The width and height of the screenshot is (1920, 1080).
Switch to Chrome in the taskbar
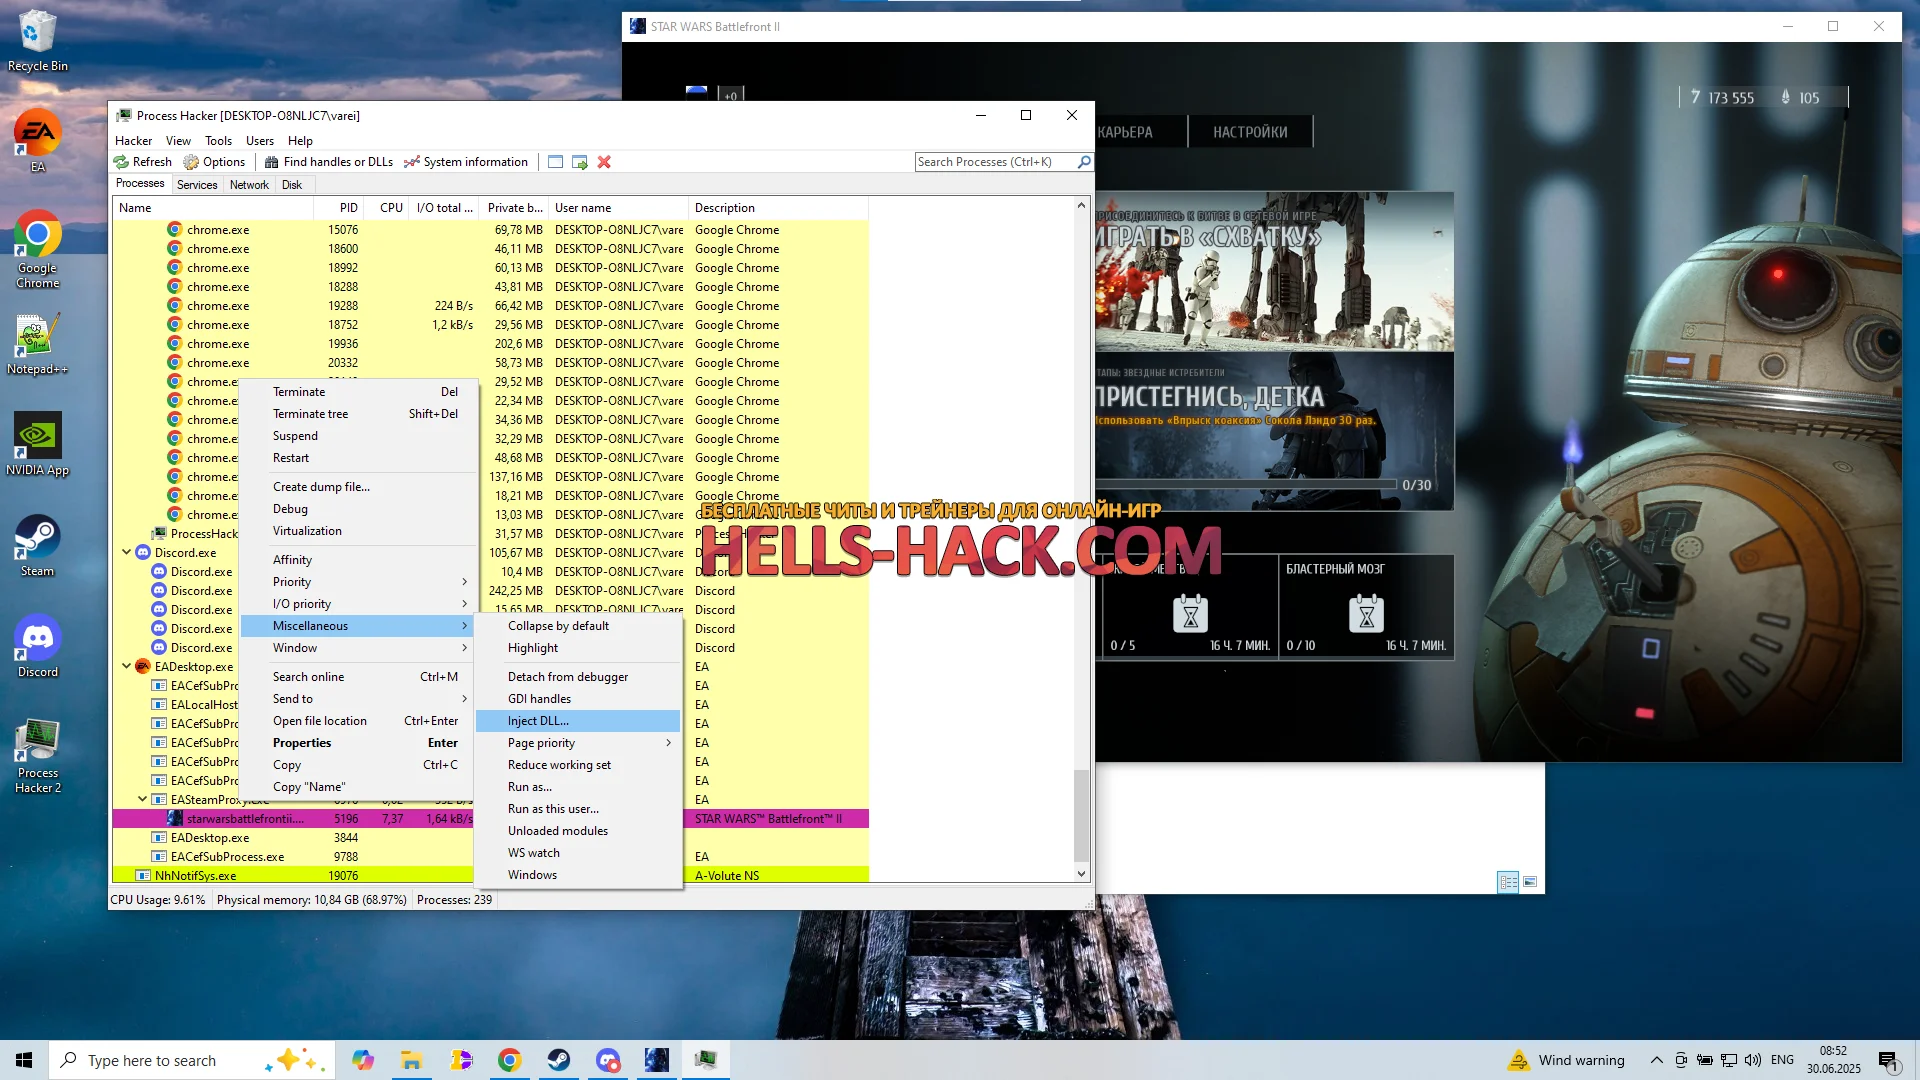click(x=510, y=1060)
